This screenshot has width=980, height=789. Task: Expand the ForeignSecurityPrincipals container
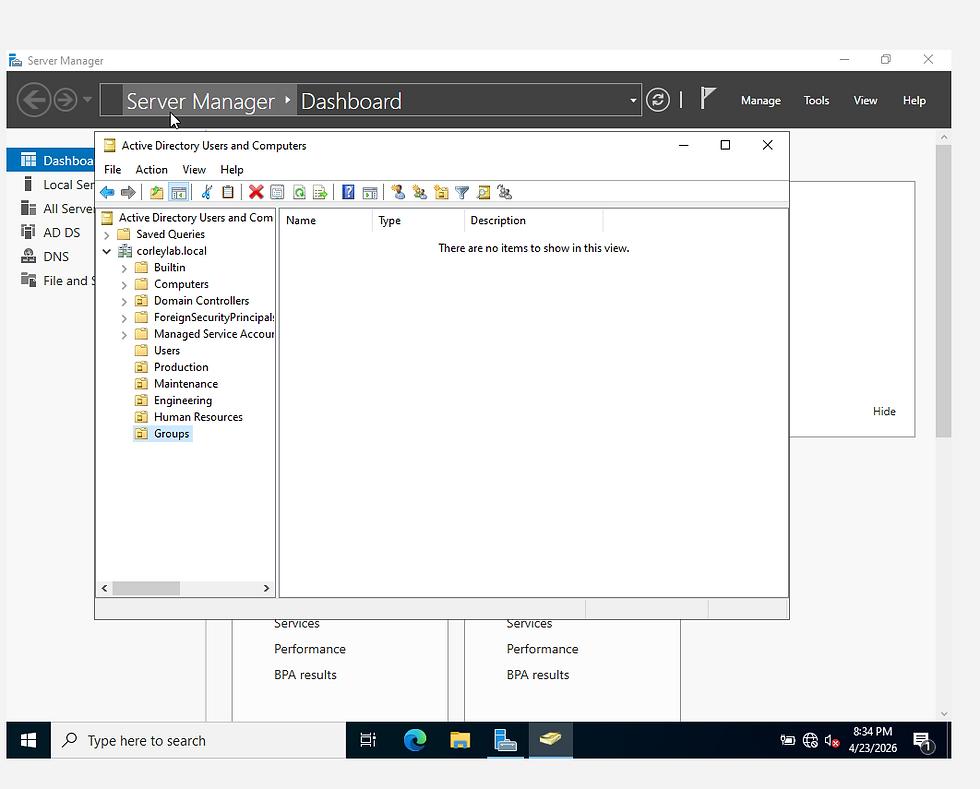pos(124,318)
